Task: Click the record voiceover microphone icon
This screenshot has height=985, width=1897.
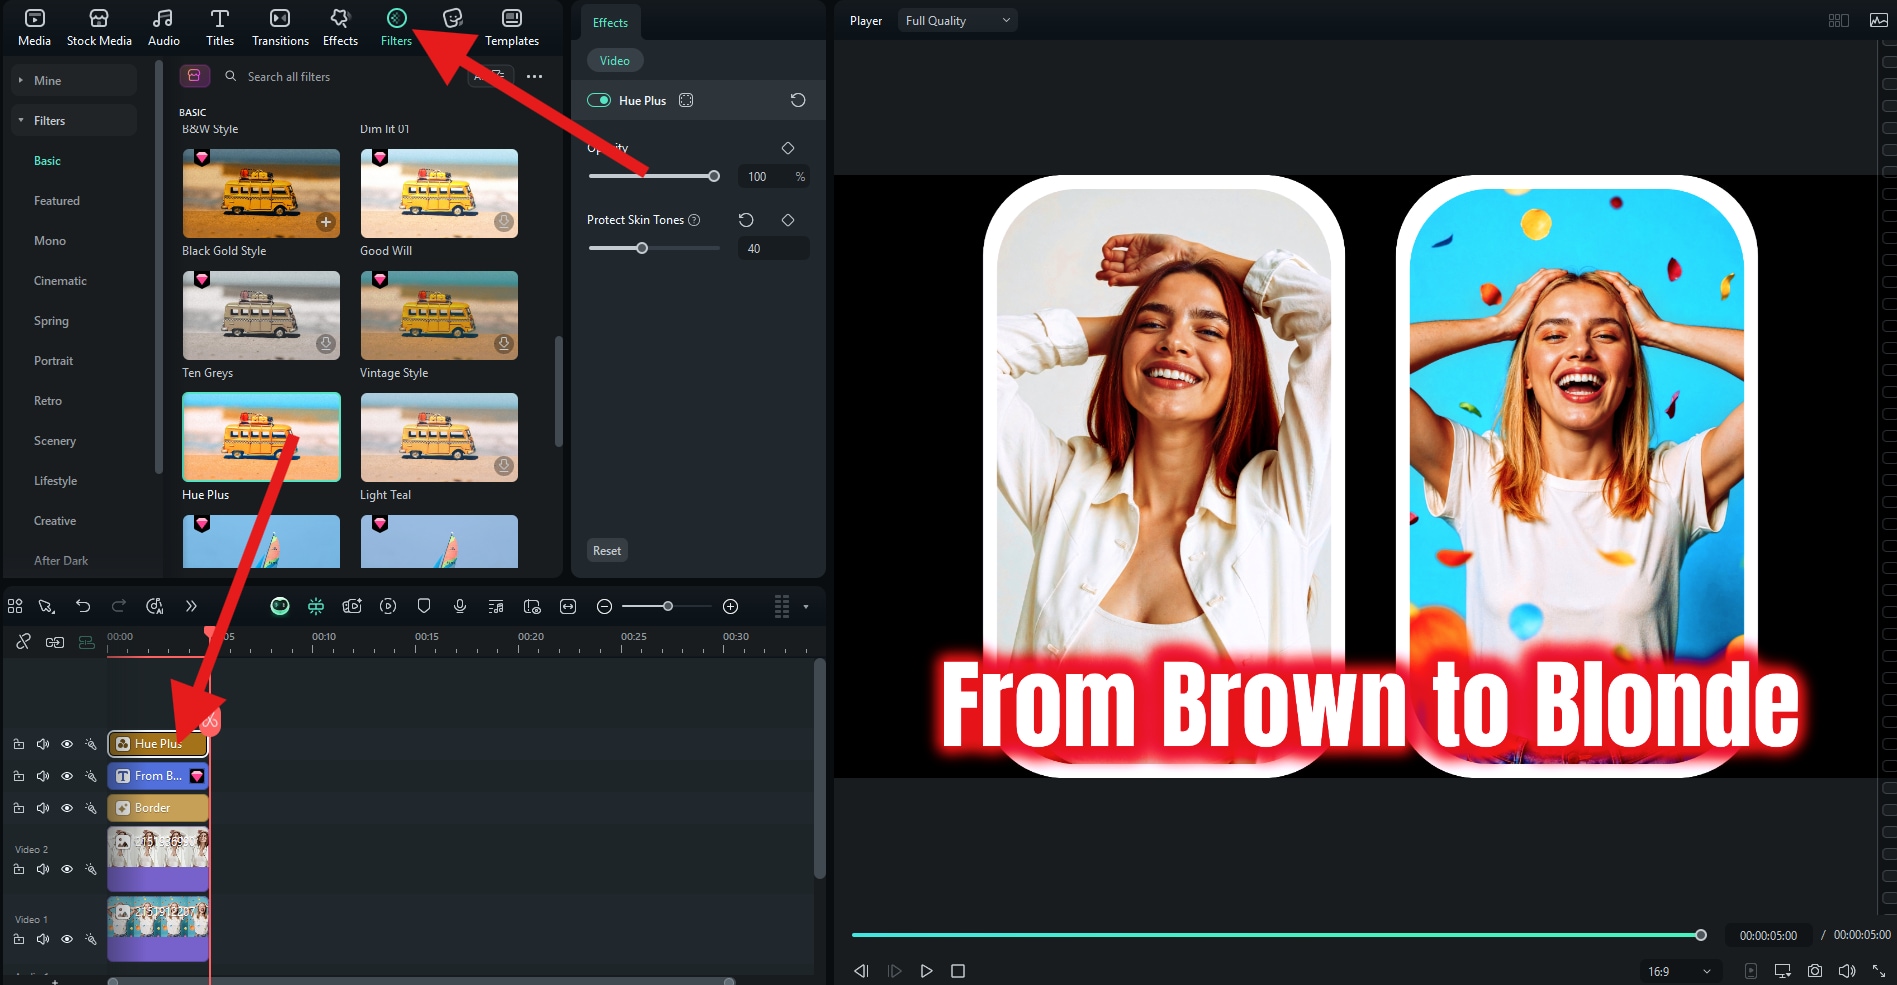Action: (x=460, y=606)
